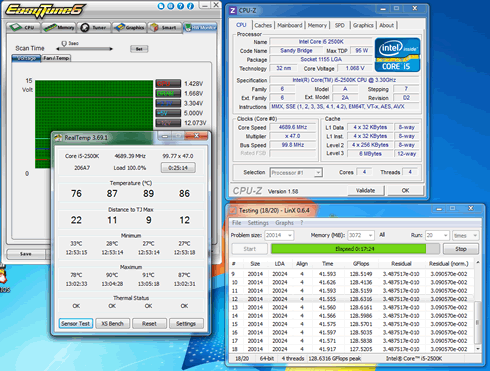Select the HW Monitor tab in EasyTune6
The width and height of the screenshot is (490, 371).
200,27
